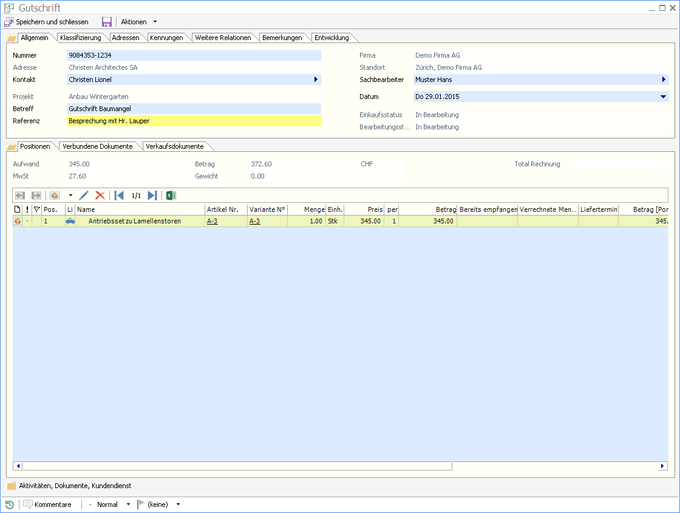
Task: Switch to the Adressen tab
Action: [x=126, y=38]
